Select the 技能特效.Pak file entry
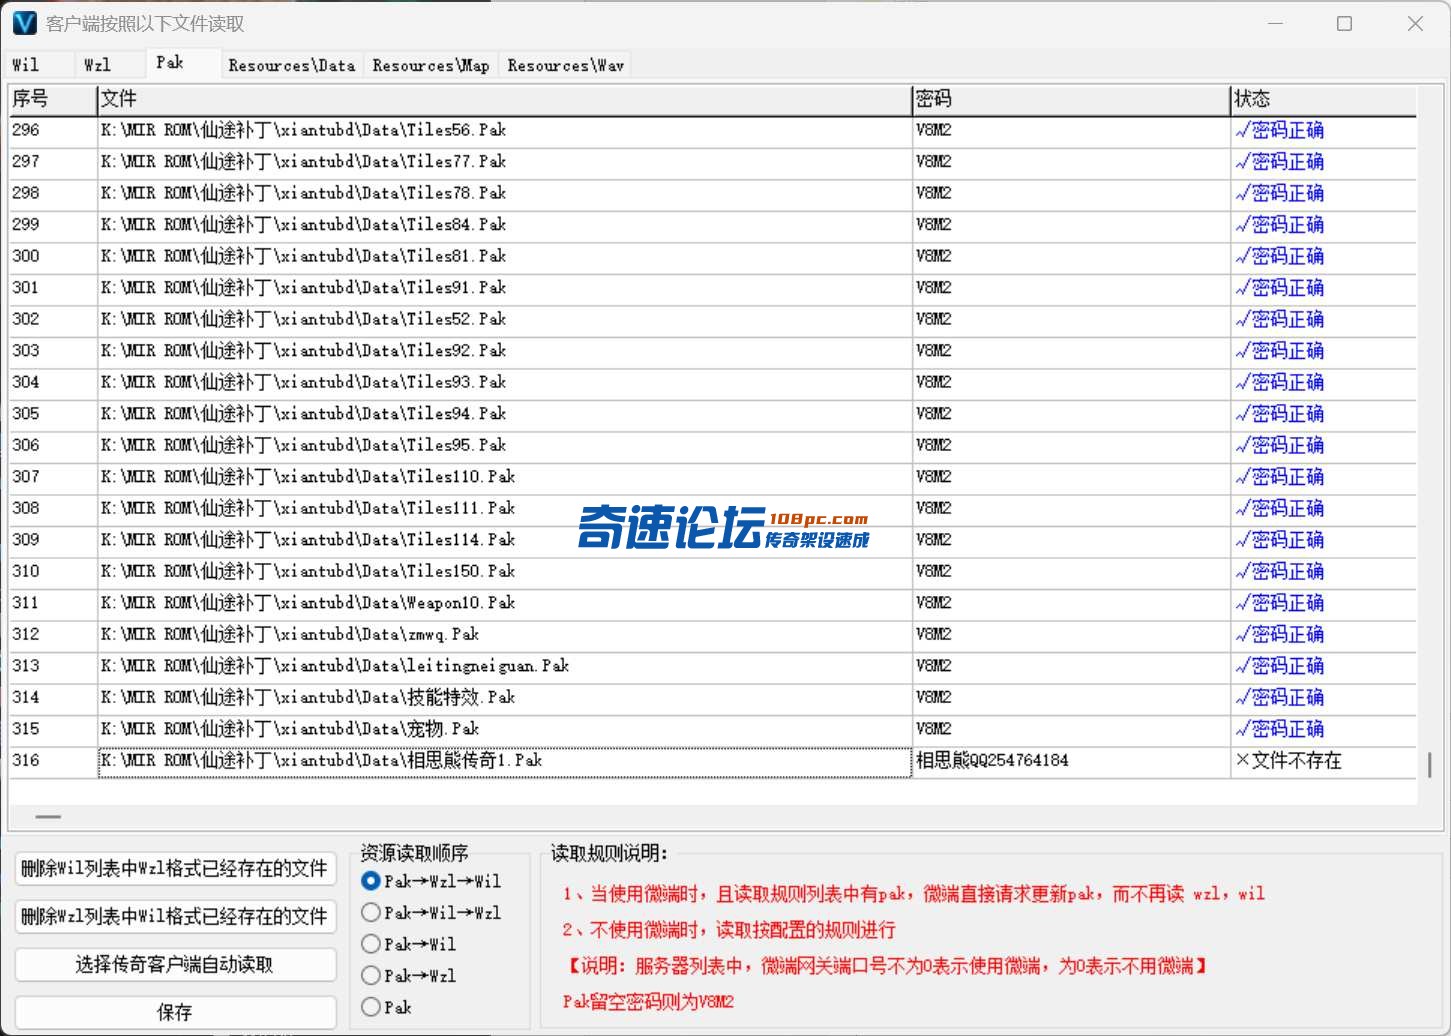The height and width of the screenshot is (1036, 1451). [x=504, y=697]
